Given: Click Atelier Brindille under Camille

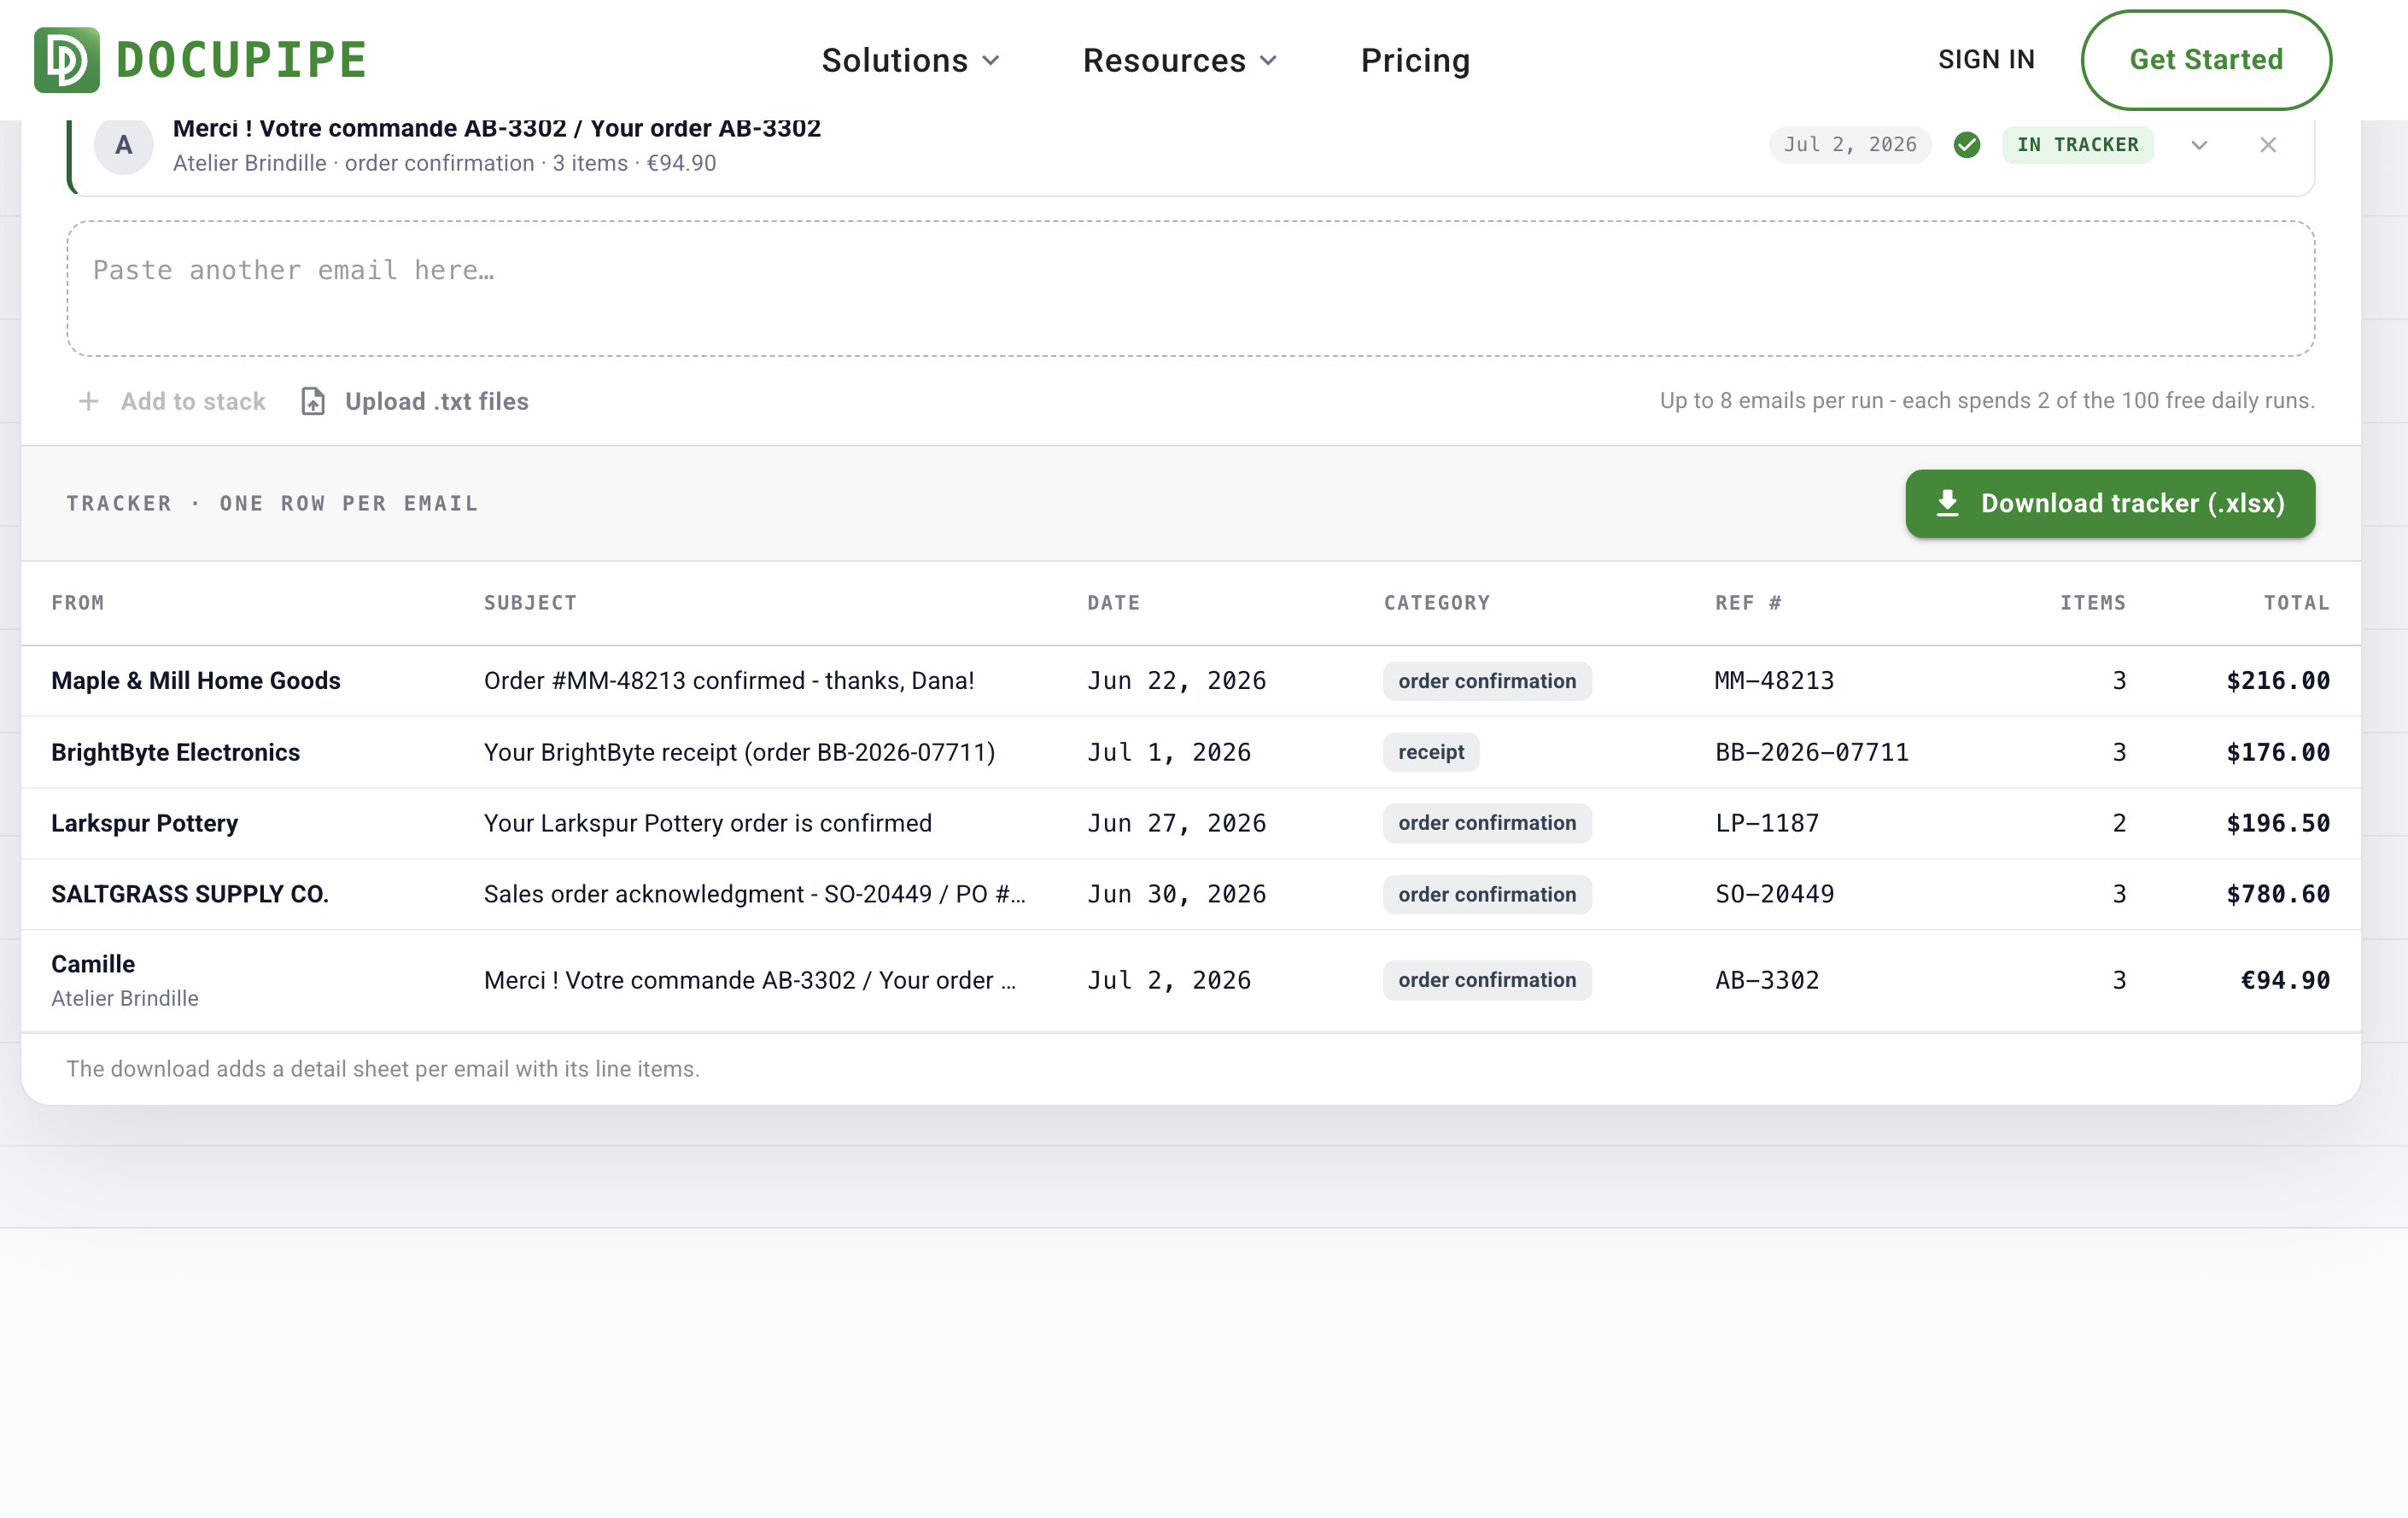Looking at the screenshot, I should pos(124,998).
